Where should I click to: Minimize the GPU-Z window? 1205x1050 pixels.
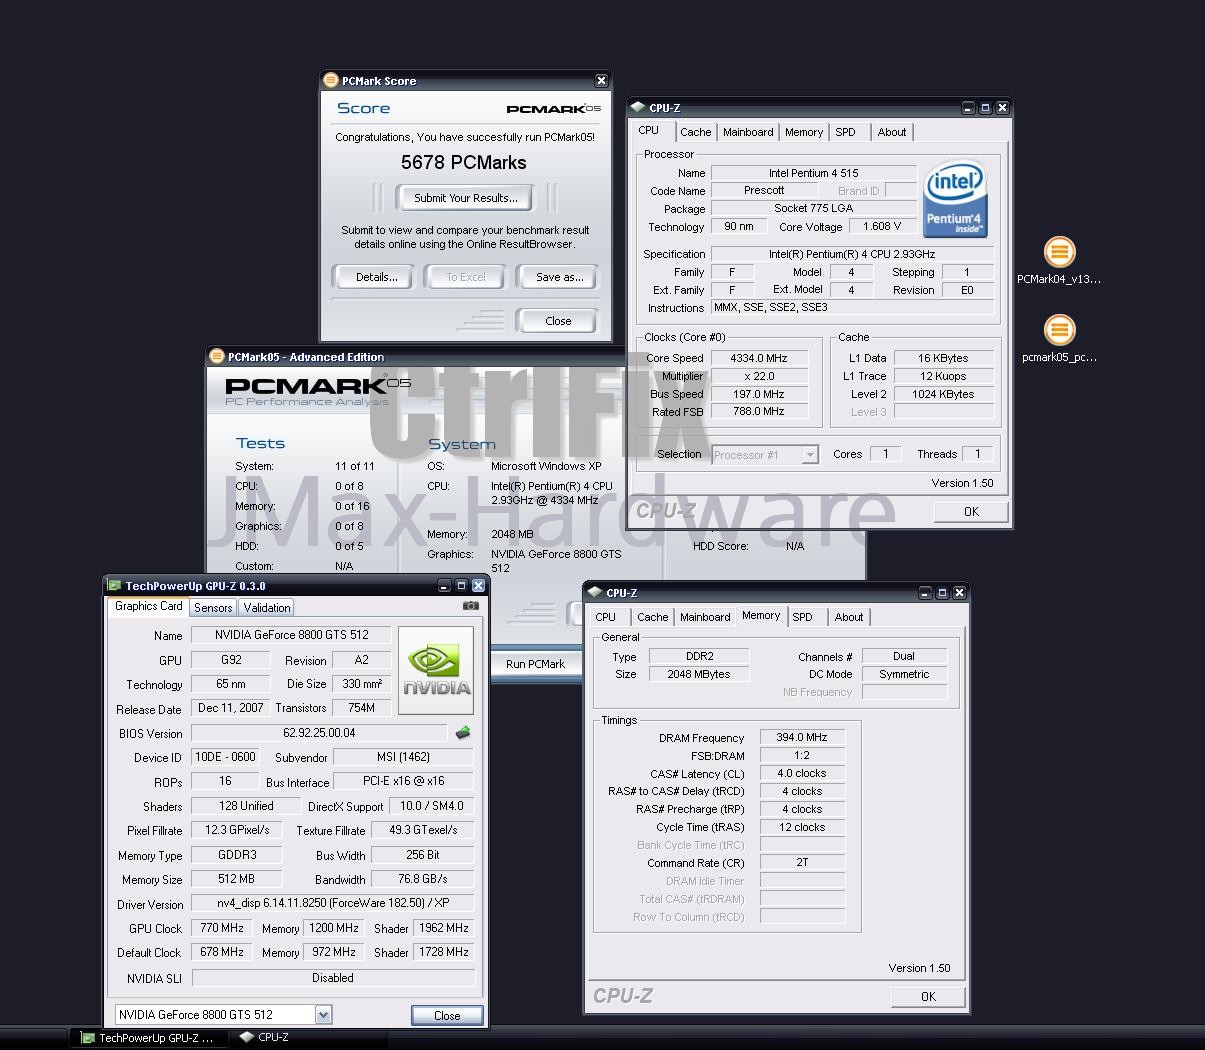coord(444,586)
